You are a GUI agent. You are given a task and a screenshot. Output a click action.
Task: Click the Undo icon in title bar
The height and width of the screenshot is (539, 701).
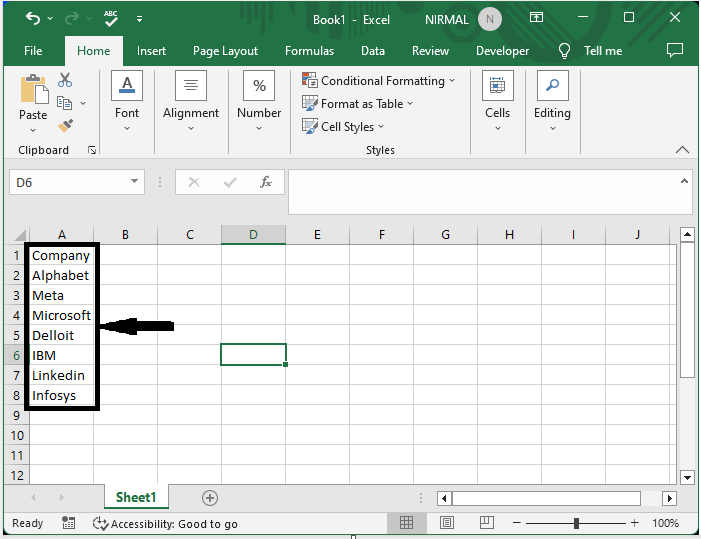pyautogui.click(x=33, y=18)
